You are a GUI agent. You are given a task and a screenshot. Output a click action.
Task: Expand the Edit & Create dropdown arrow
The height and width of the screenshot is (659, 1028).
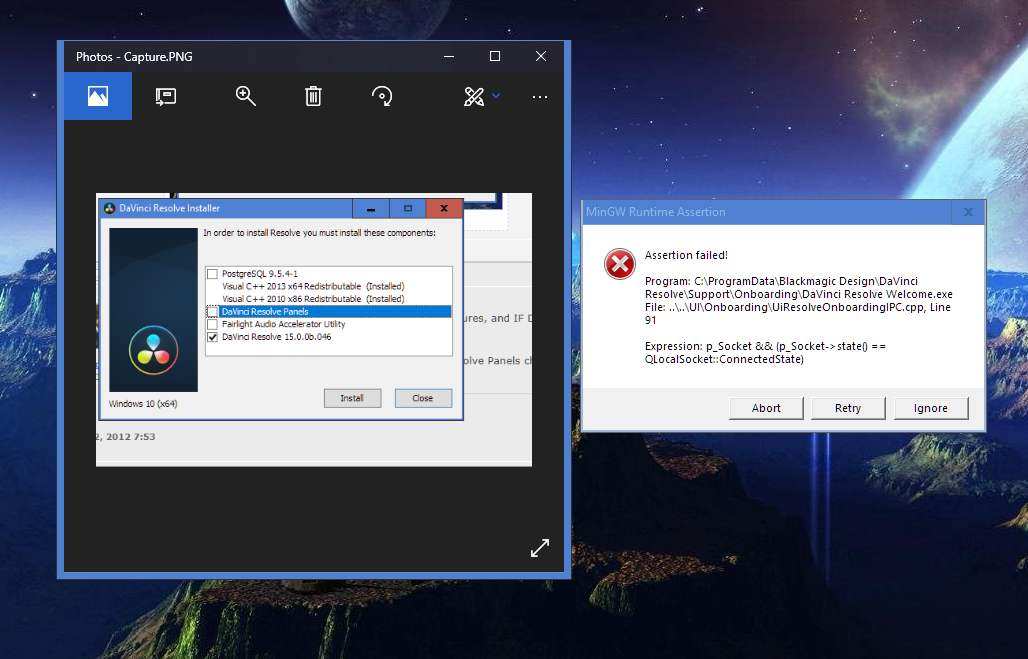496,96
